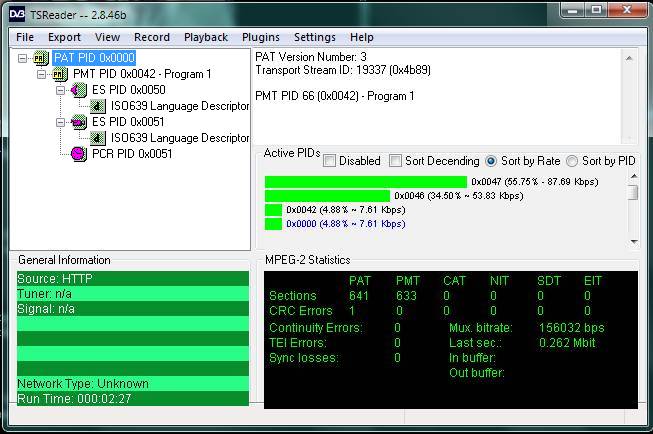Click the PAT table icon in tree
Image resolution: width=653 pixels, height=434 pixels.
coord(41,58)
